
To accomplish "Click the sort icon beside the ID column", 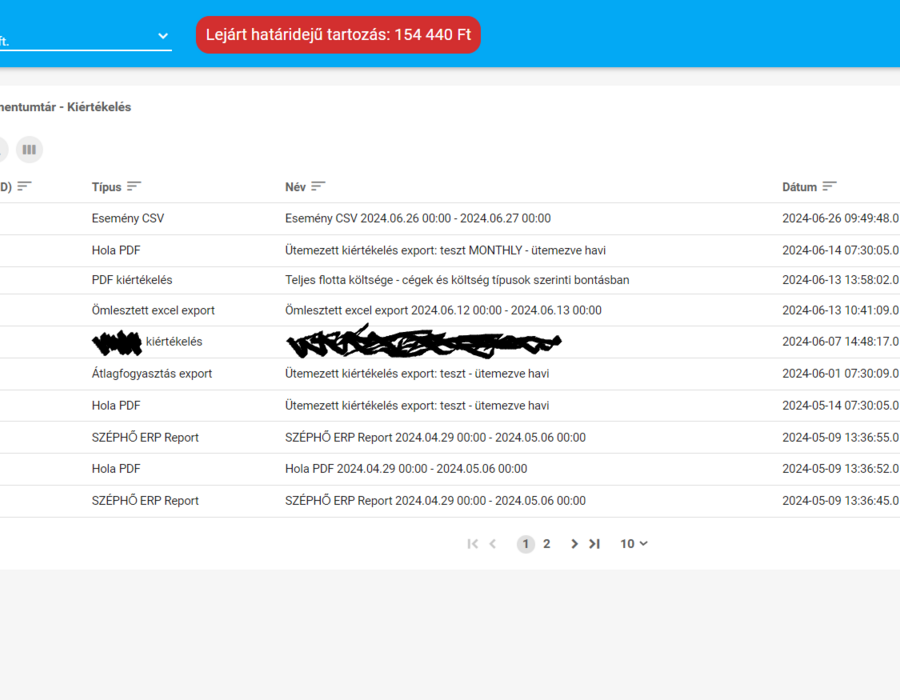I will 24,186.
